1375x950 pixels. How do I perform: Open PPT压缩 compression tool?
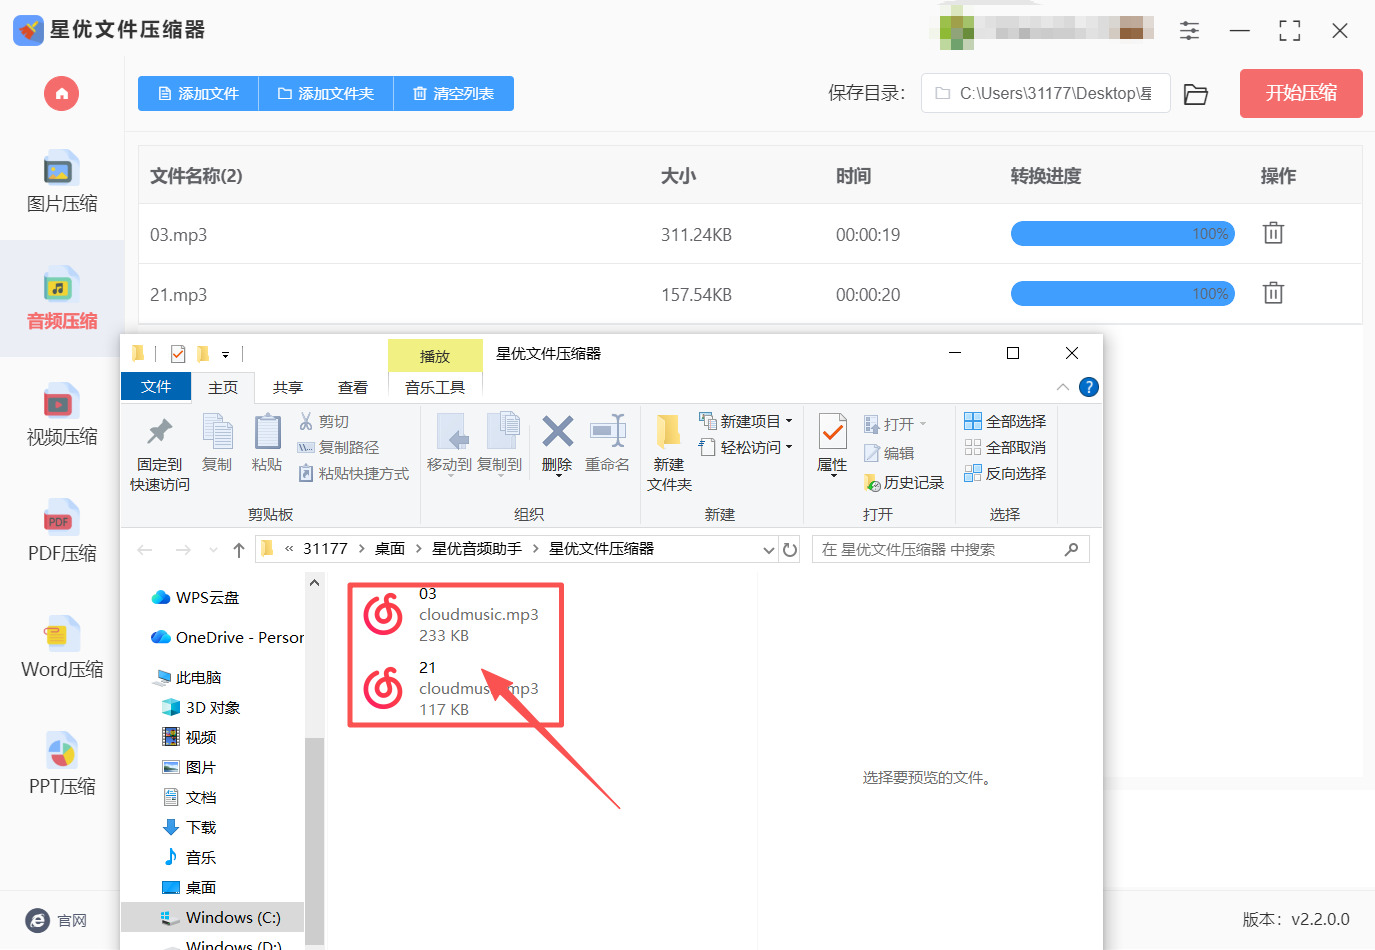[62, 765]
